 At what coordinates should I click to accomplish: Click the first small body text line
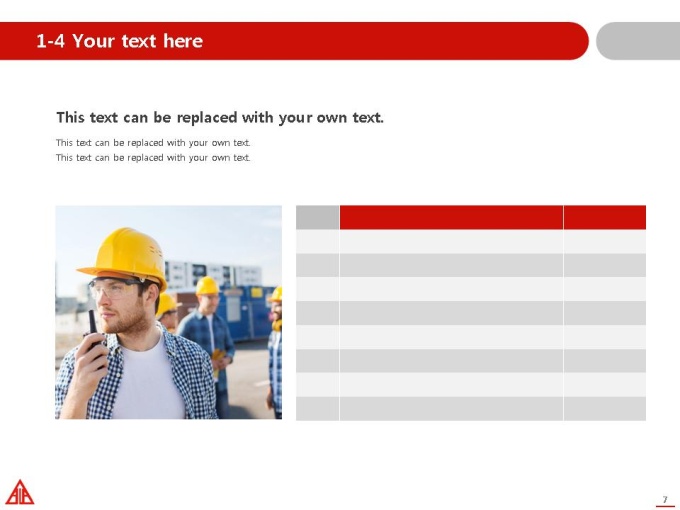pyautogui.click(x=153, y=143)
